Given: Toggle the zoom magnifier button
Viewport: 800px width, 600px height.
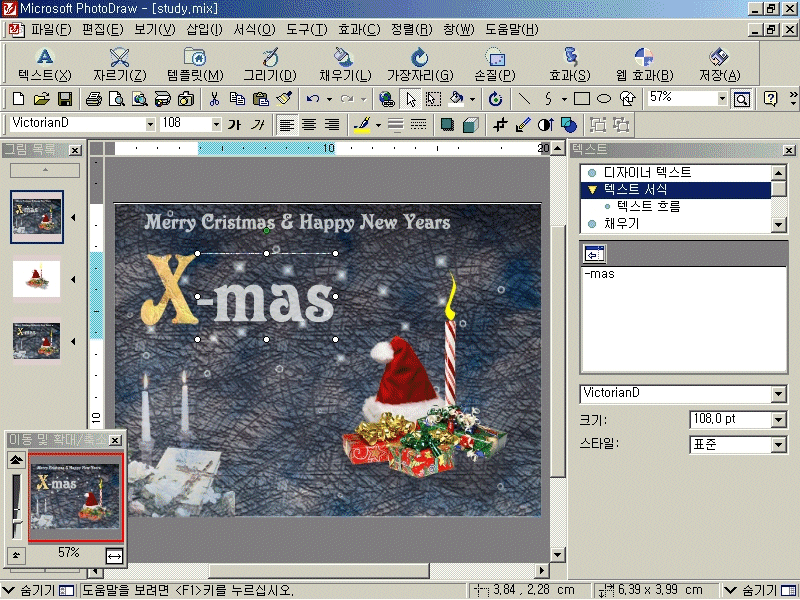Looking at the screenshot, I should pos(742,98).
